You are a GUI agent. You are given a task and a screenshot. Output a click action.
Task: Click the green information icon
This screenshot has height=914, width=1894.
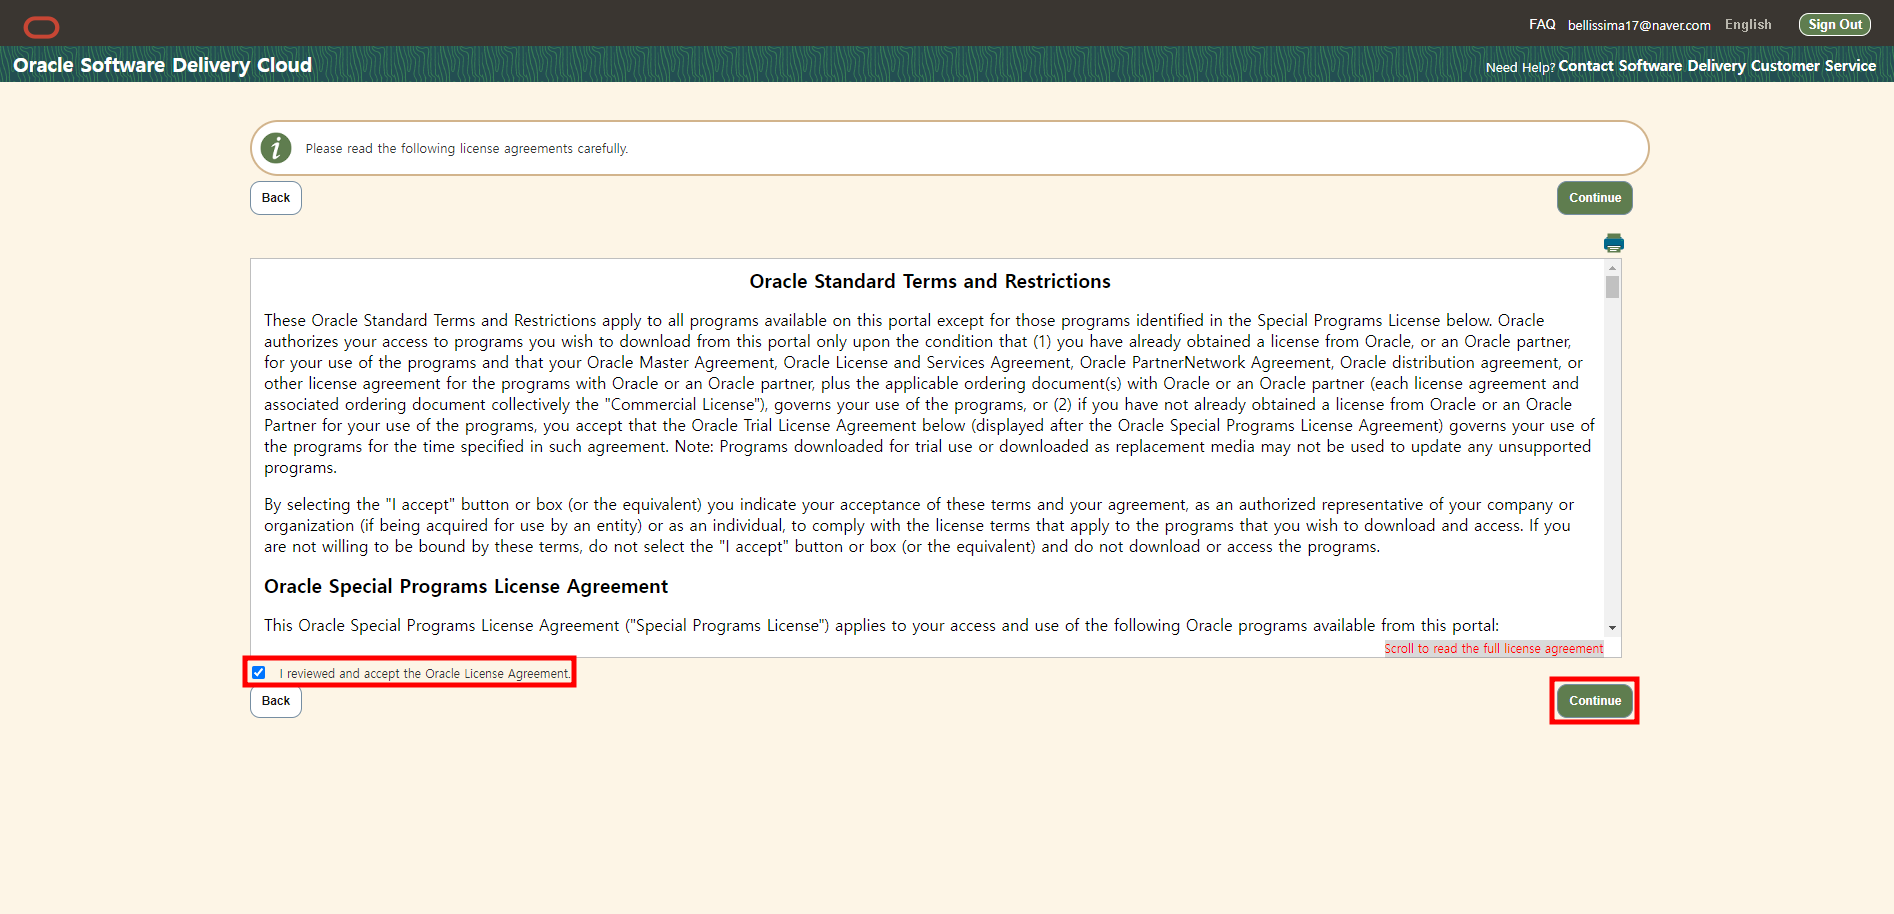pos(276,148)
